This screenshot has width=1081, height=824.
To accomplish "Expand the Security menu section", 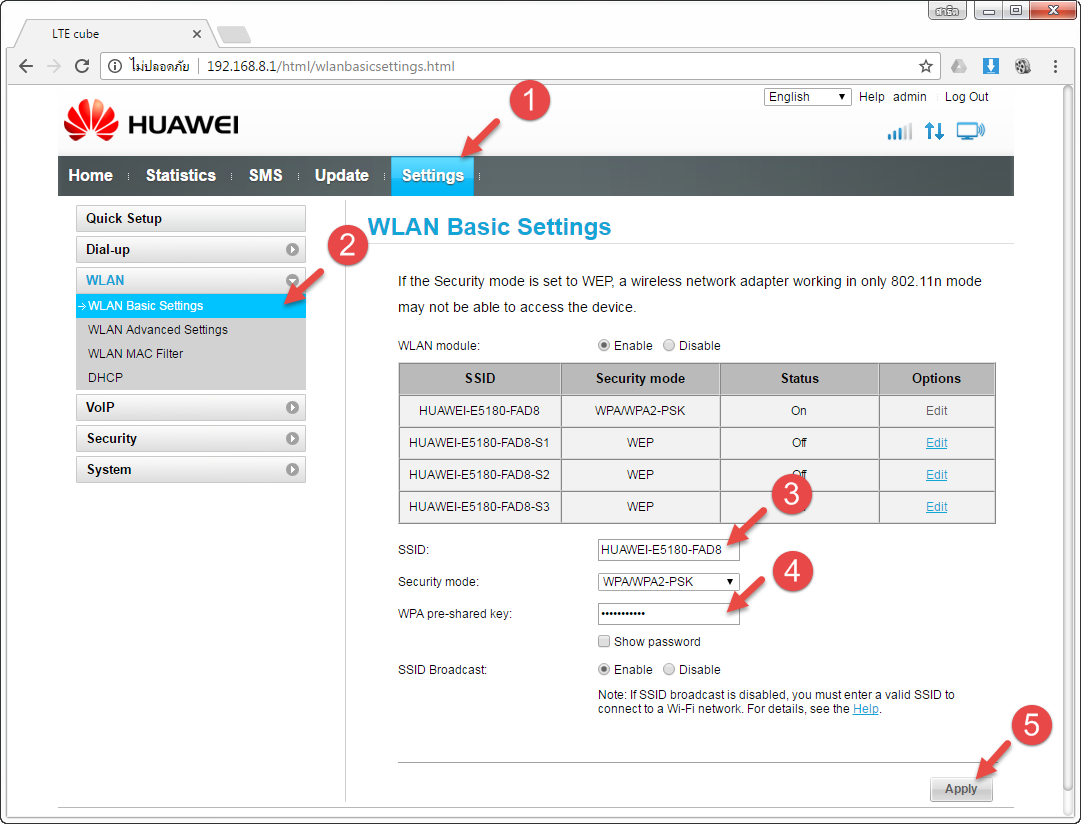I will 191,439.
